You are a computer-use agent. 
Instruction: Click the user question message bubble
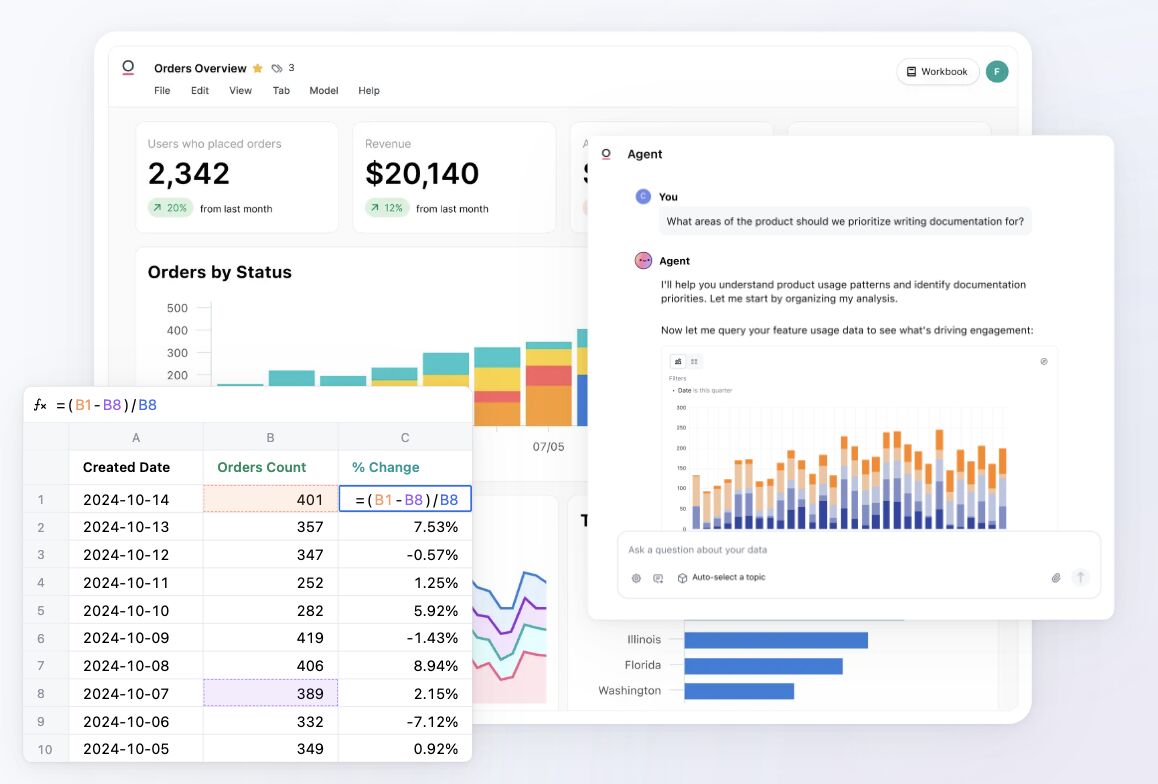pos(845,221)
